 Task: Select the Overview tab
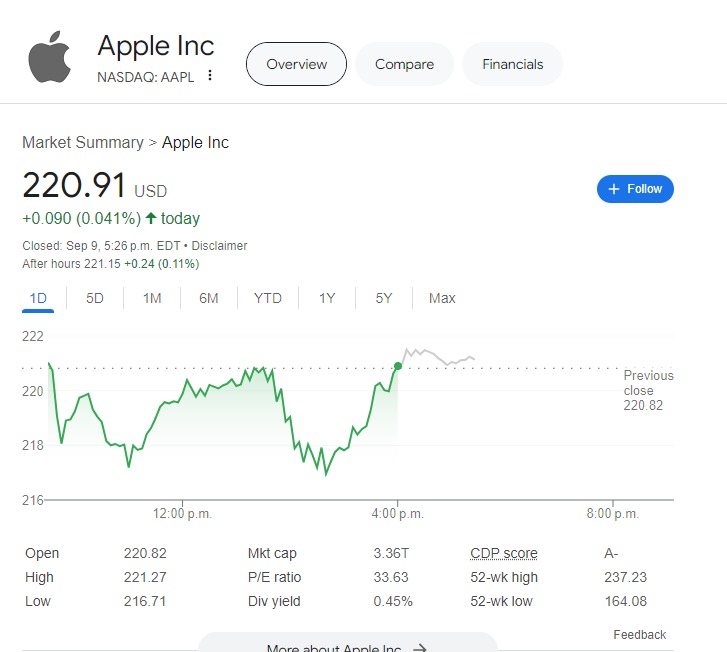pos(296,64)
